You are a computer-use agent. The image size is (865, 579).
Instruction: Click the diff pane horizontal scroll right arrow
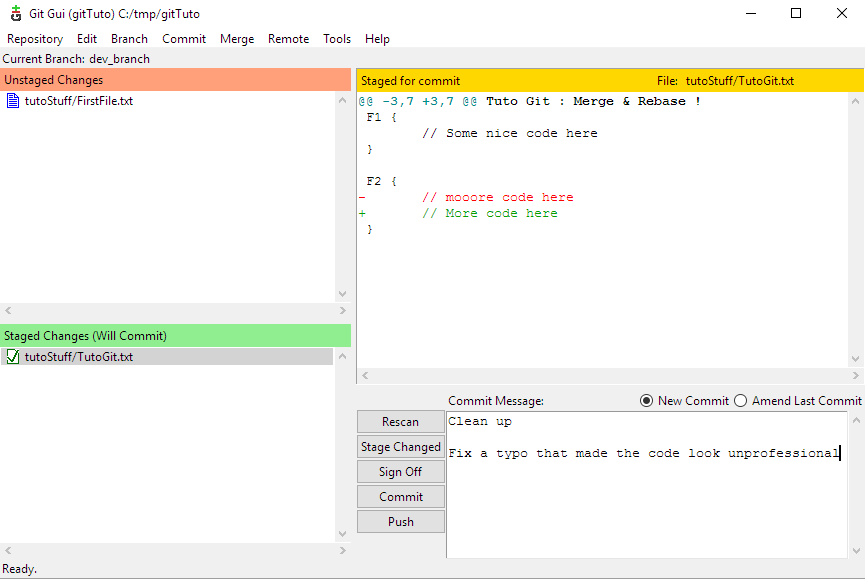856,376
